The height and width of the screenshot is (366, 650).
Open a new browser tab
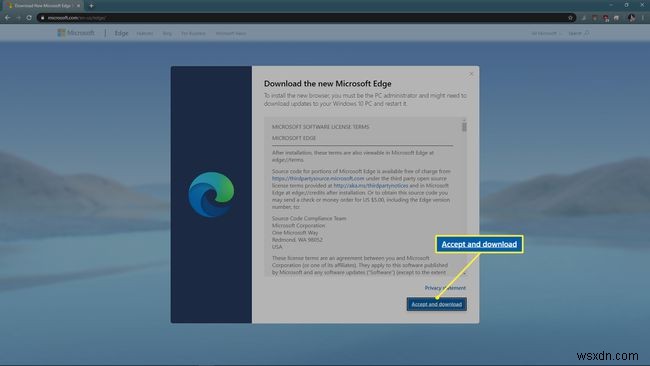pyautogui.click(x=91, y=6)
